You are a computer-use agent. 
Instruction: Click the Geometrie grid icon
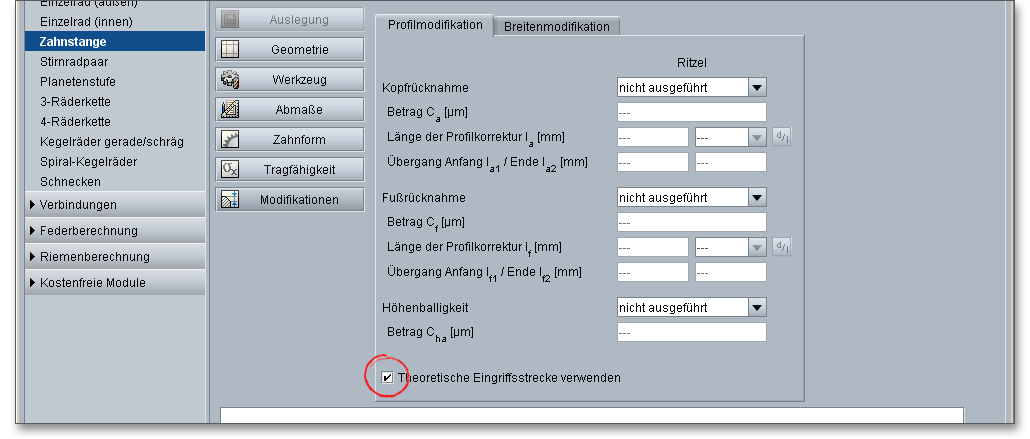coord(230,49)
